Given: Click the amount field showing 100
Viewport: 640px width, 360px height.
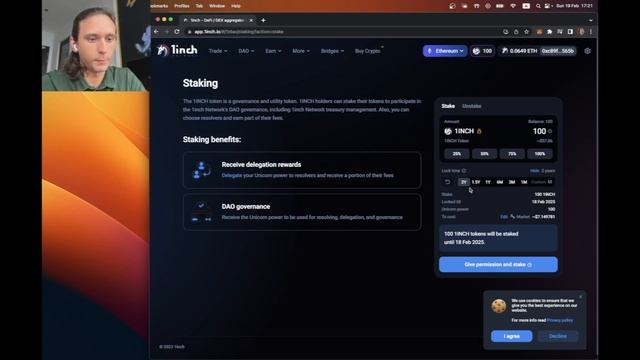Looking at the screenshot, I should coord(539,131).
